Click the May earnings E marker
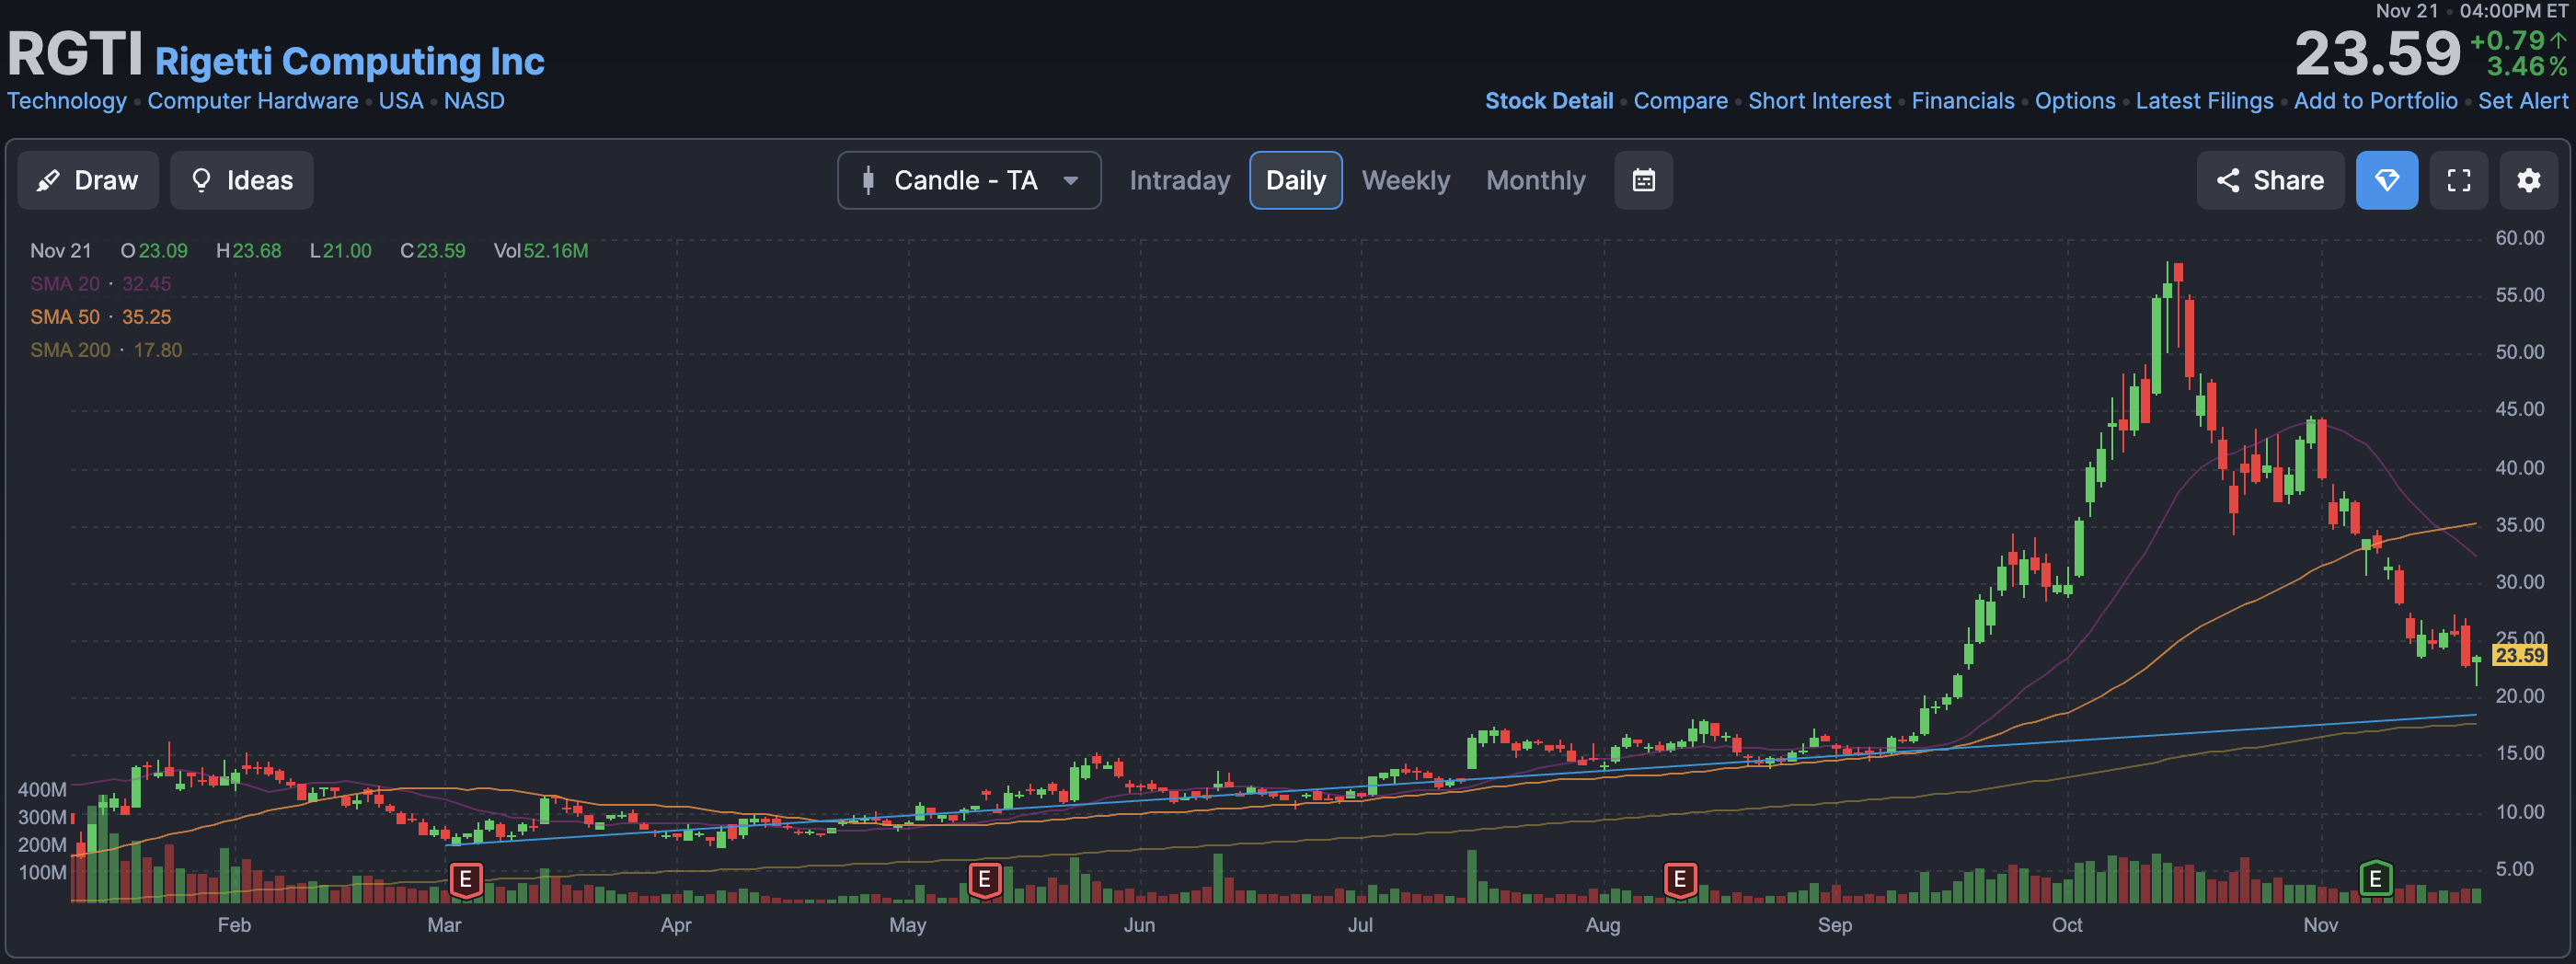The height and width of the screenshot is (964, 2576). click(x=985, y=880)
